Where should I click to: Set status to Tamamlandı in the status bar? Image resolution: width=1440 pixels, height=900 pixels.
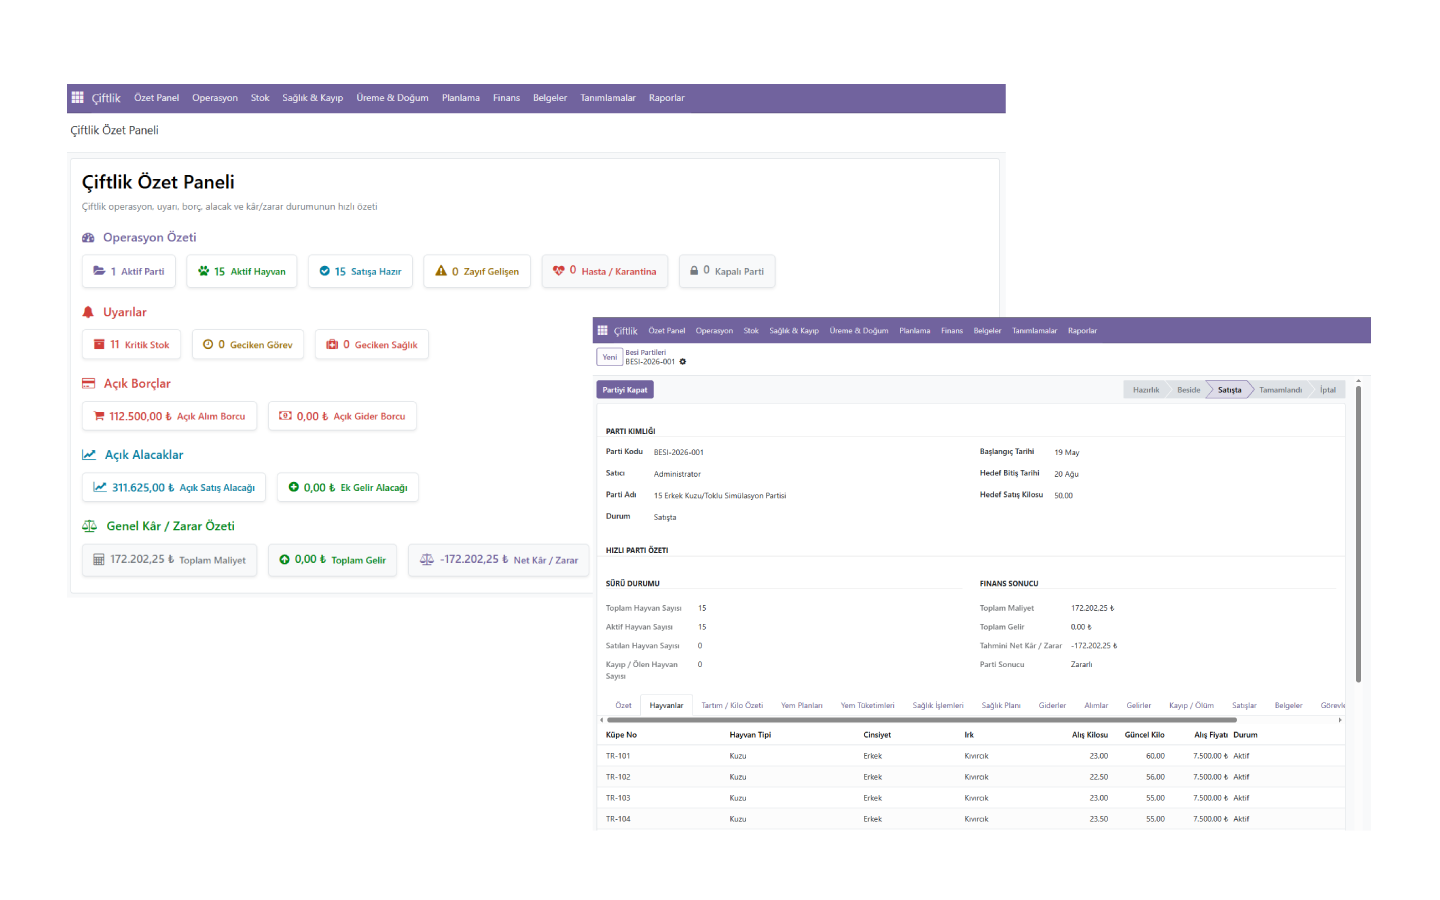pos(1280,390)
